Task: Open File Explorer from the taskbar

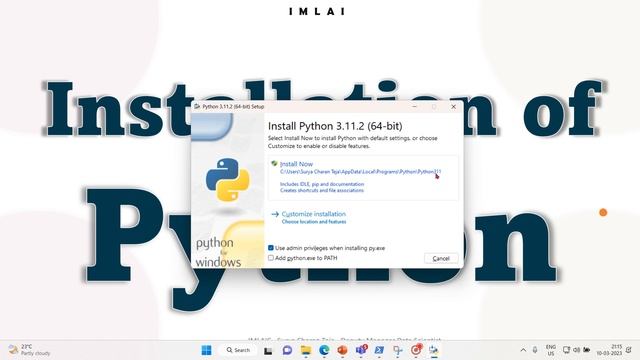Action: point(306,350)
